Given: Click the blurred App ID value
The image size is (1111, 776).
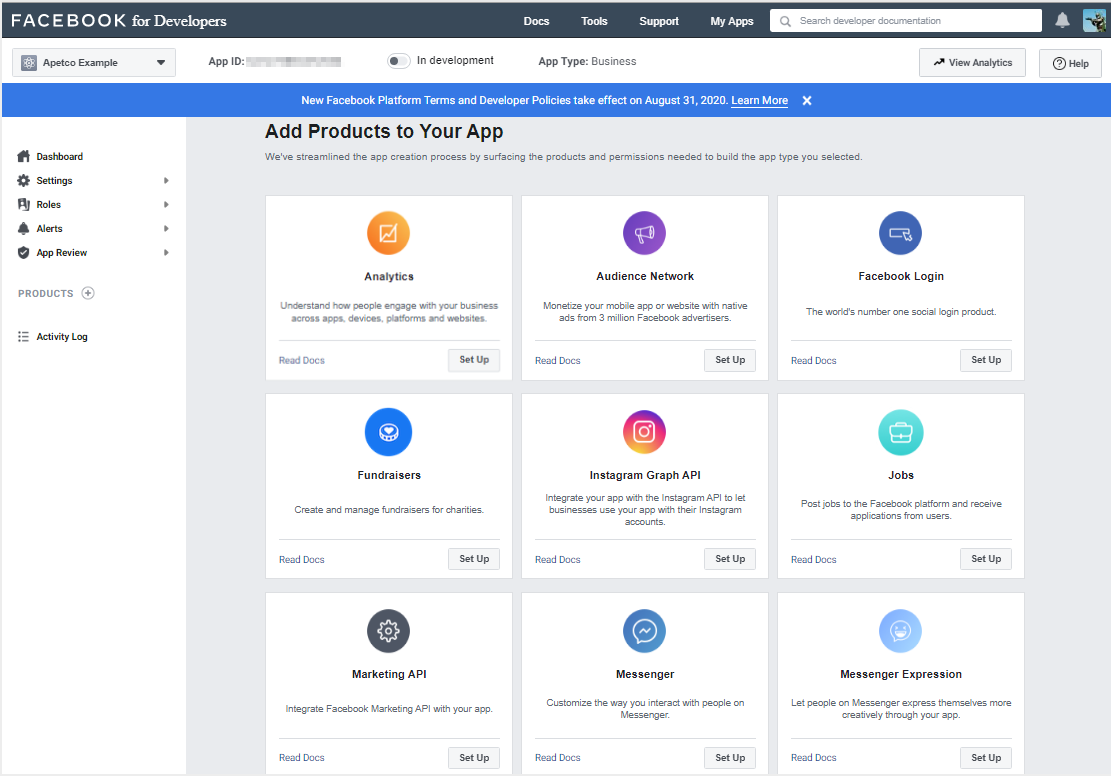Looking at the screenshot, I should [x=293, y=62].
